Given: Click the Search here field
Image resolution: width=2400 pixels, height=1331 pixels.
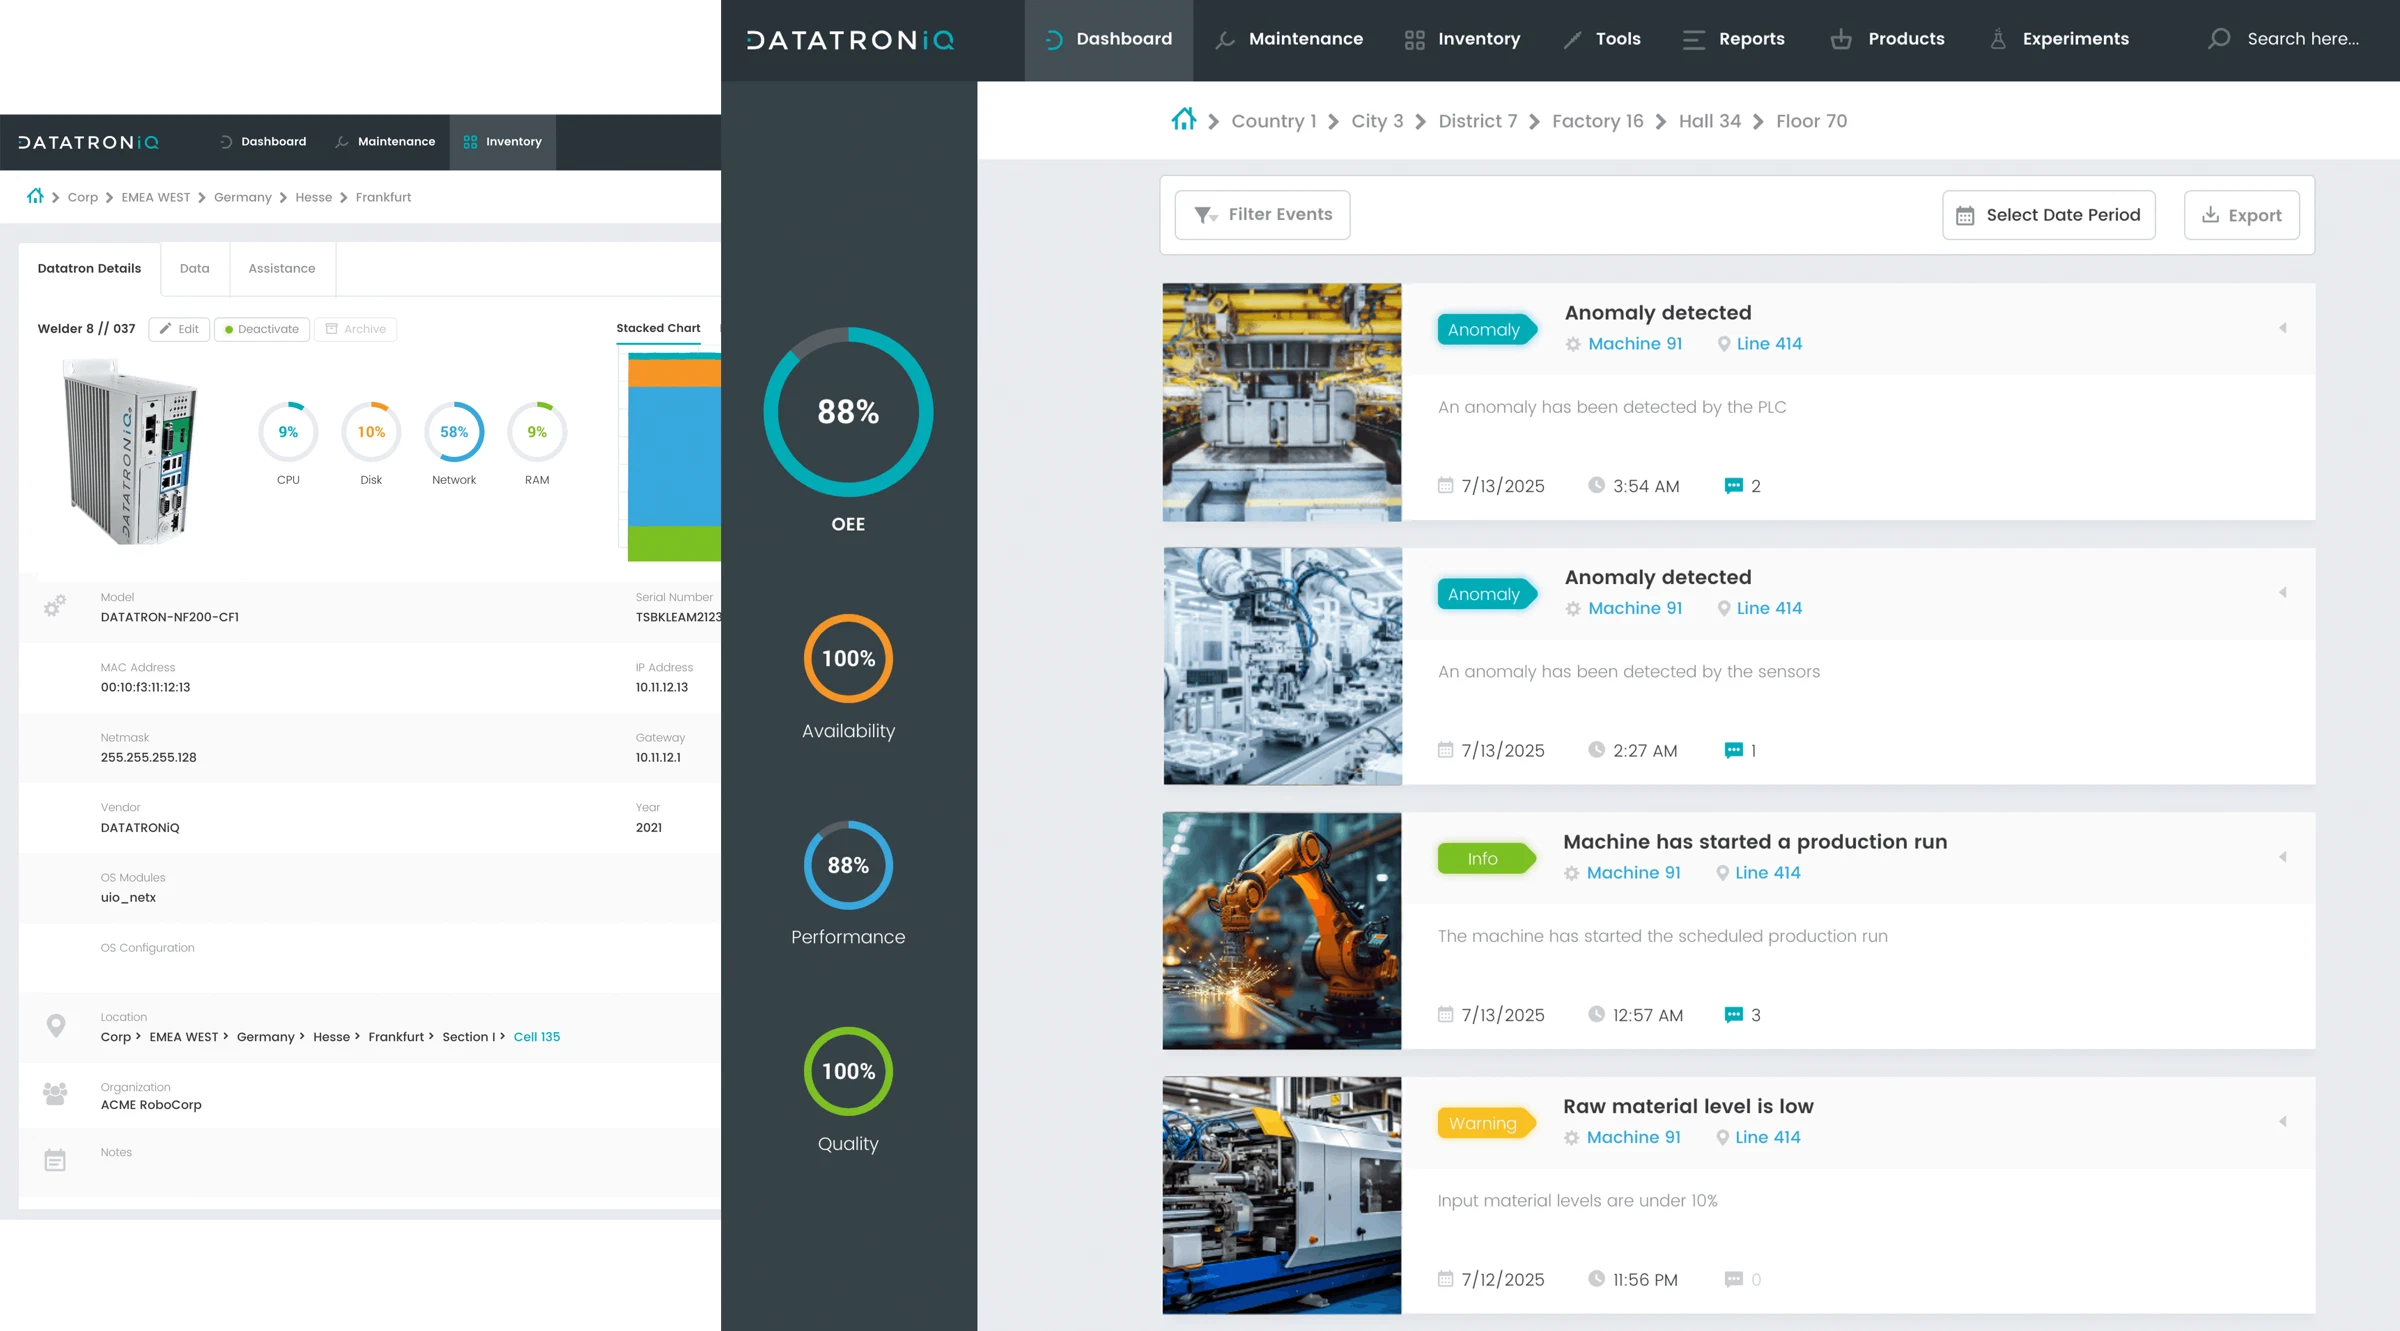Looking at the screenshot, I should [2302, 40].
